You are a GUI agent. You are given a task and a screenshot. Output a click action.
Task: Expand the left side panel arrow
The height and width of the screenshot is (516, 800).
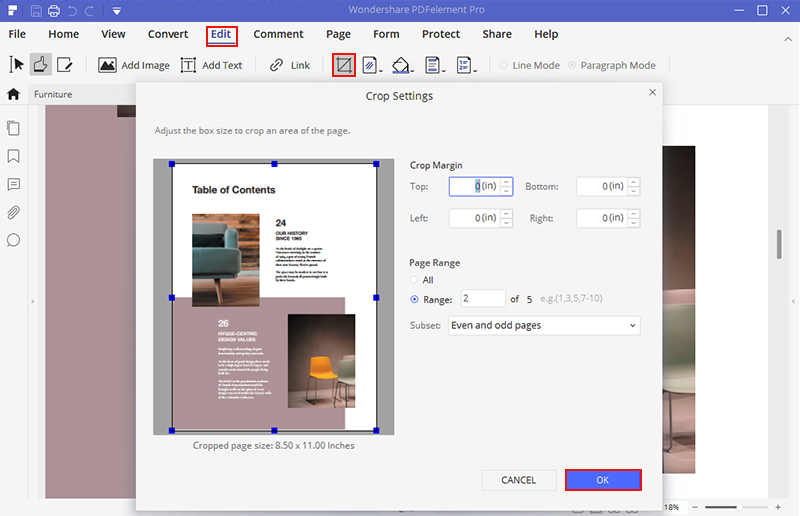(32, 302)
